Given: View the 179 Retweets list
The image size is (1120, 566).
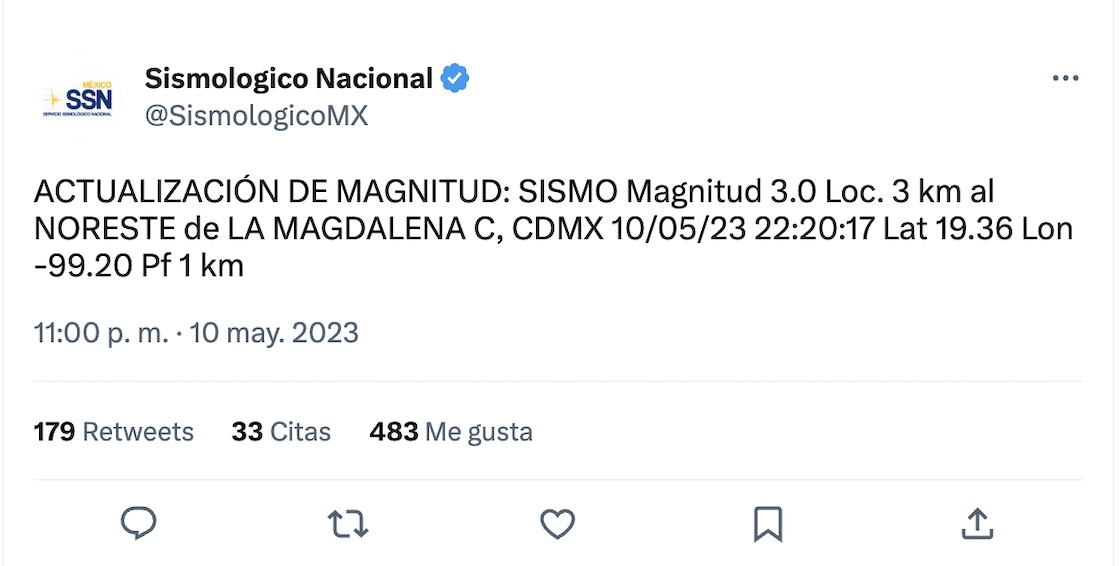Looking at the screenshot, I should point(114,432).
